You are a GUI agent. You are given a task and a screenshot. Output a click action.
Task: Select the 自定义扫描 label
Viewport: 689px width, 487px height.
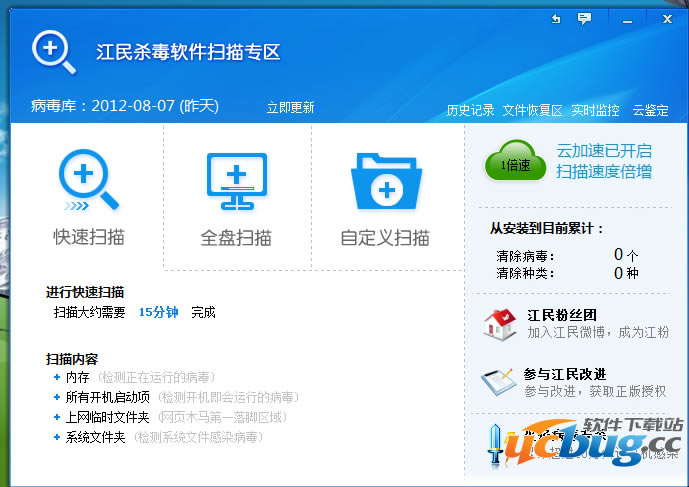(385, 238)
